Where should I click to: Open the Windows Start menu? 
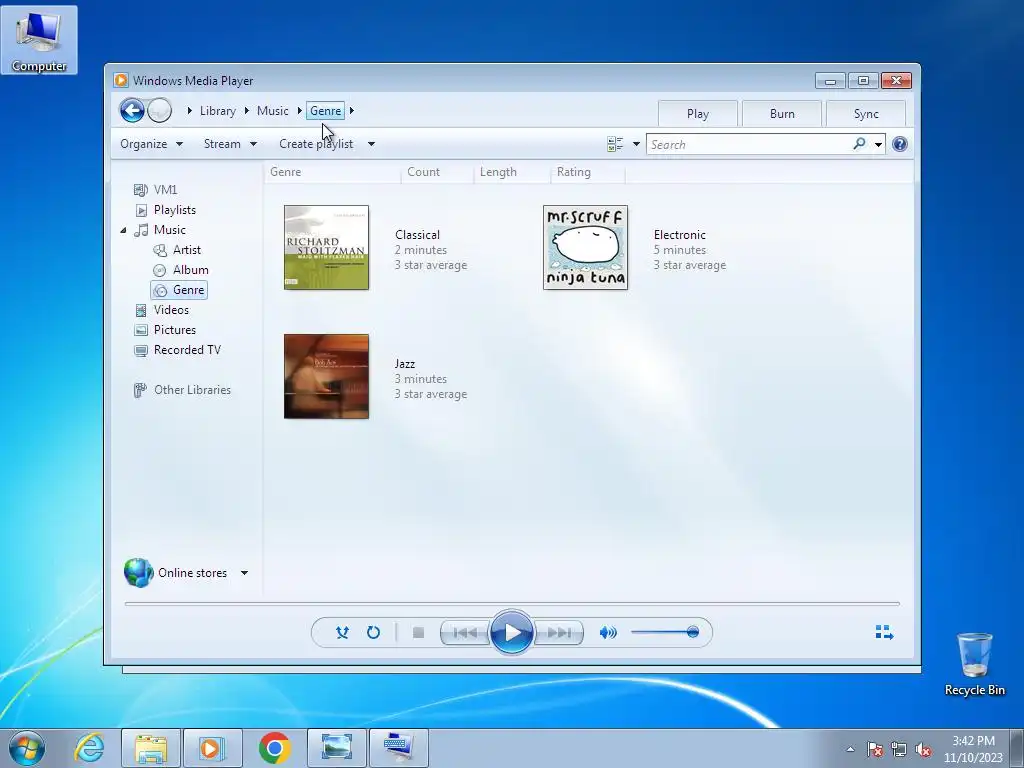tap(27, 748)
